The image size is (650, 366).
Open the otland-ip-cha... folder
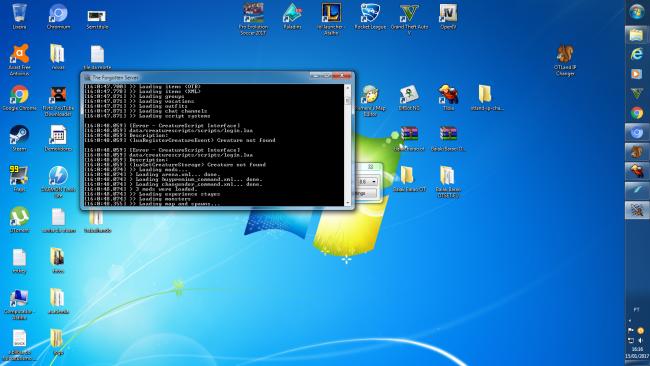[487, 98]
